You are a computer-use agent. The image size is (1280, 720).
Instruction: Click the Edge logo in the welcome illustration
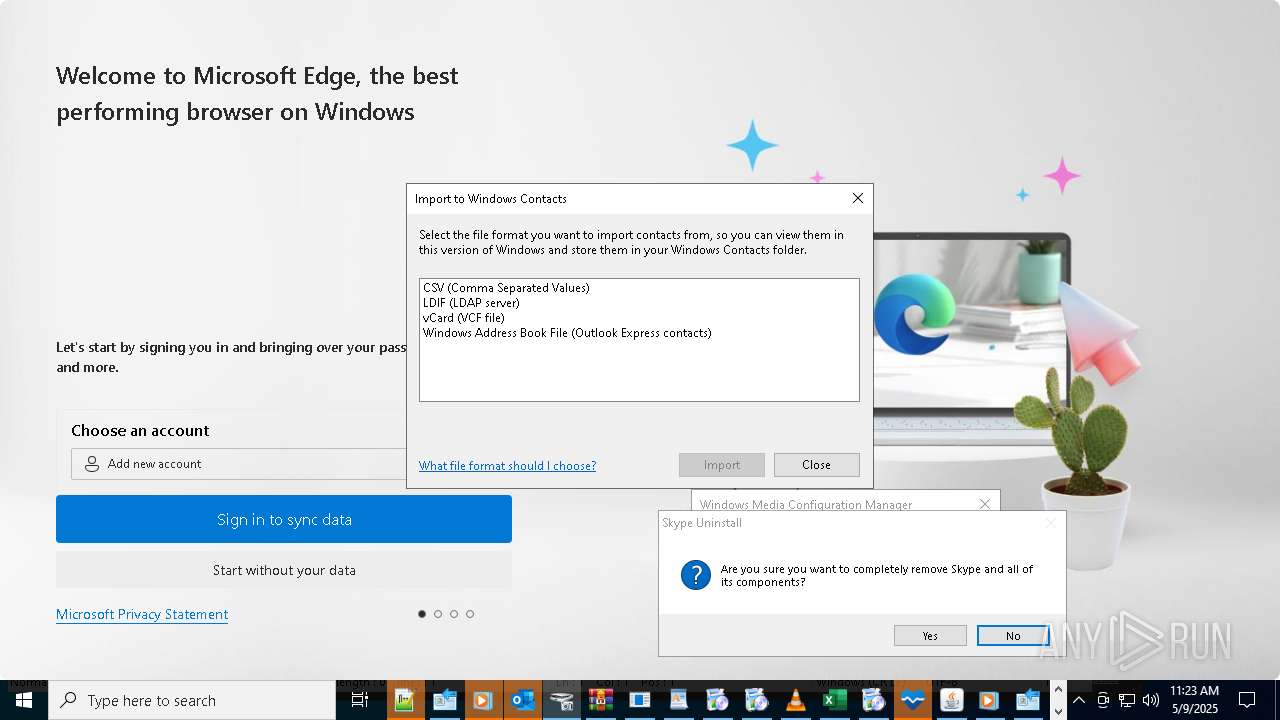[914, 314]
